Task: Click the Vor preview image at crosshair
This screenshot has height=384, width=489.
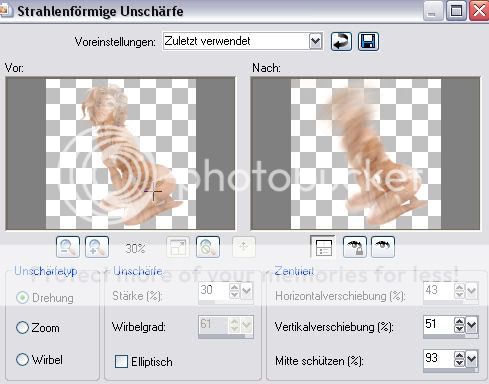Action: tap(154, 191)
